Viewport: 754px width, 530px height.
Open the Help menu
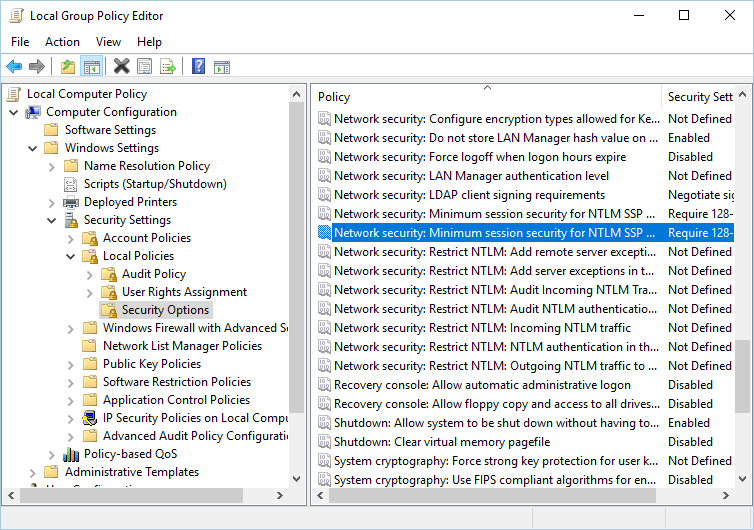coord(149,42)
